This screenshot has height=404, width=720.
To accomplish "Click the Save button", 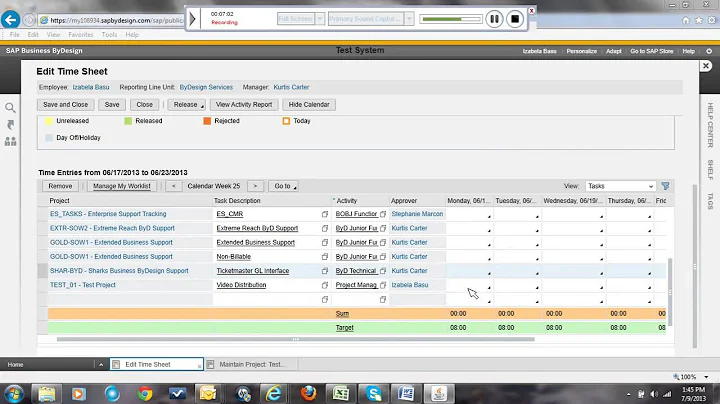I will pyautogui.click(x=112, y=105).
